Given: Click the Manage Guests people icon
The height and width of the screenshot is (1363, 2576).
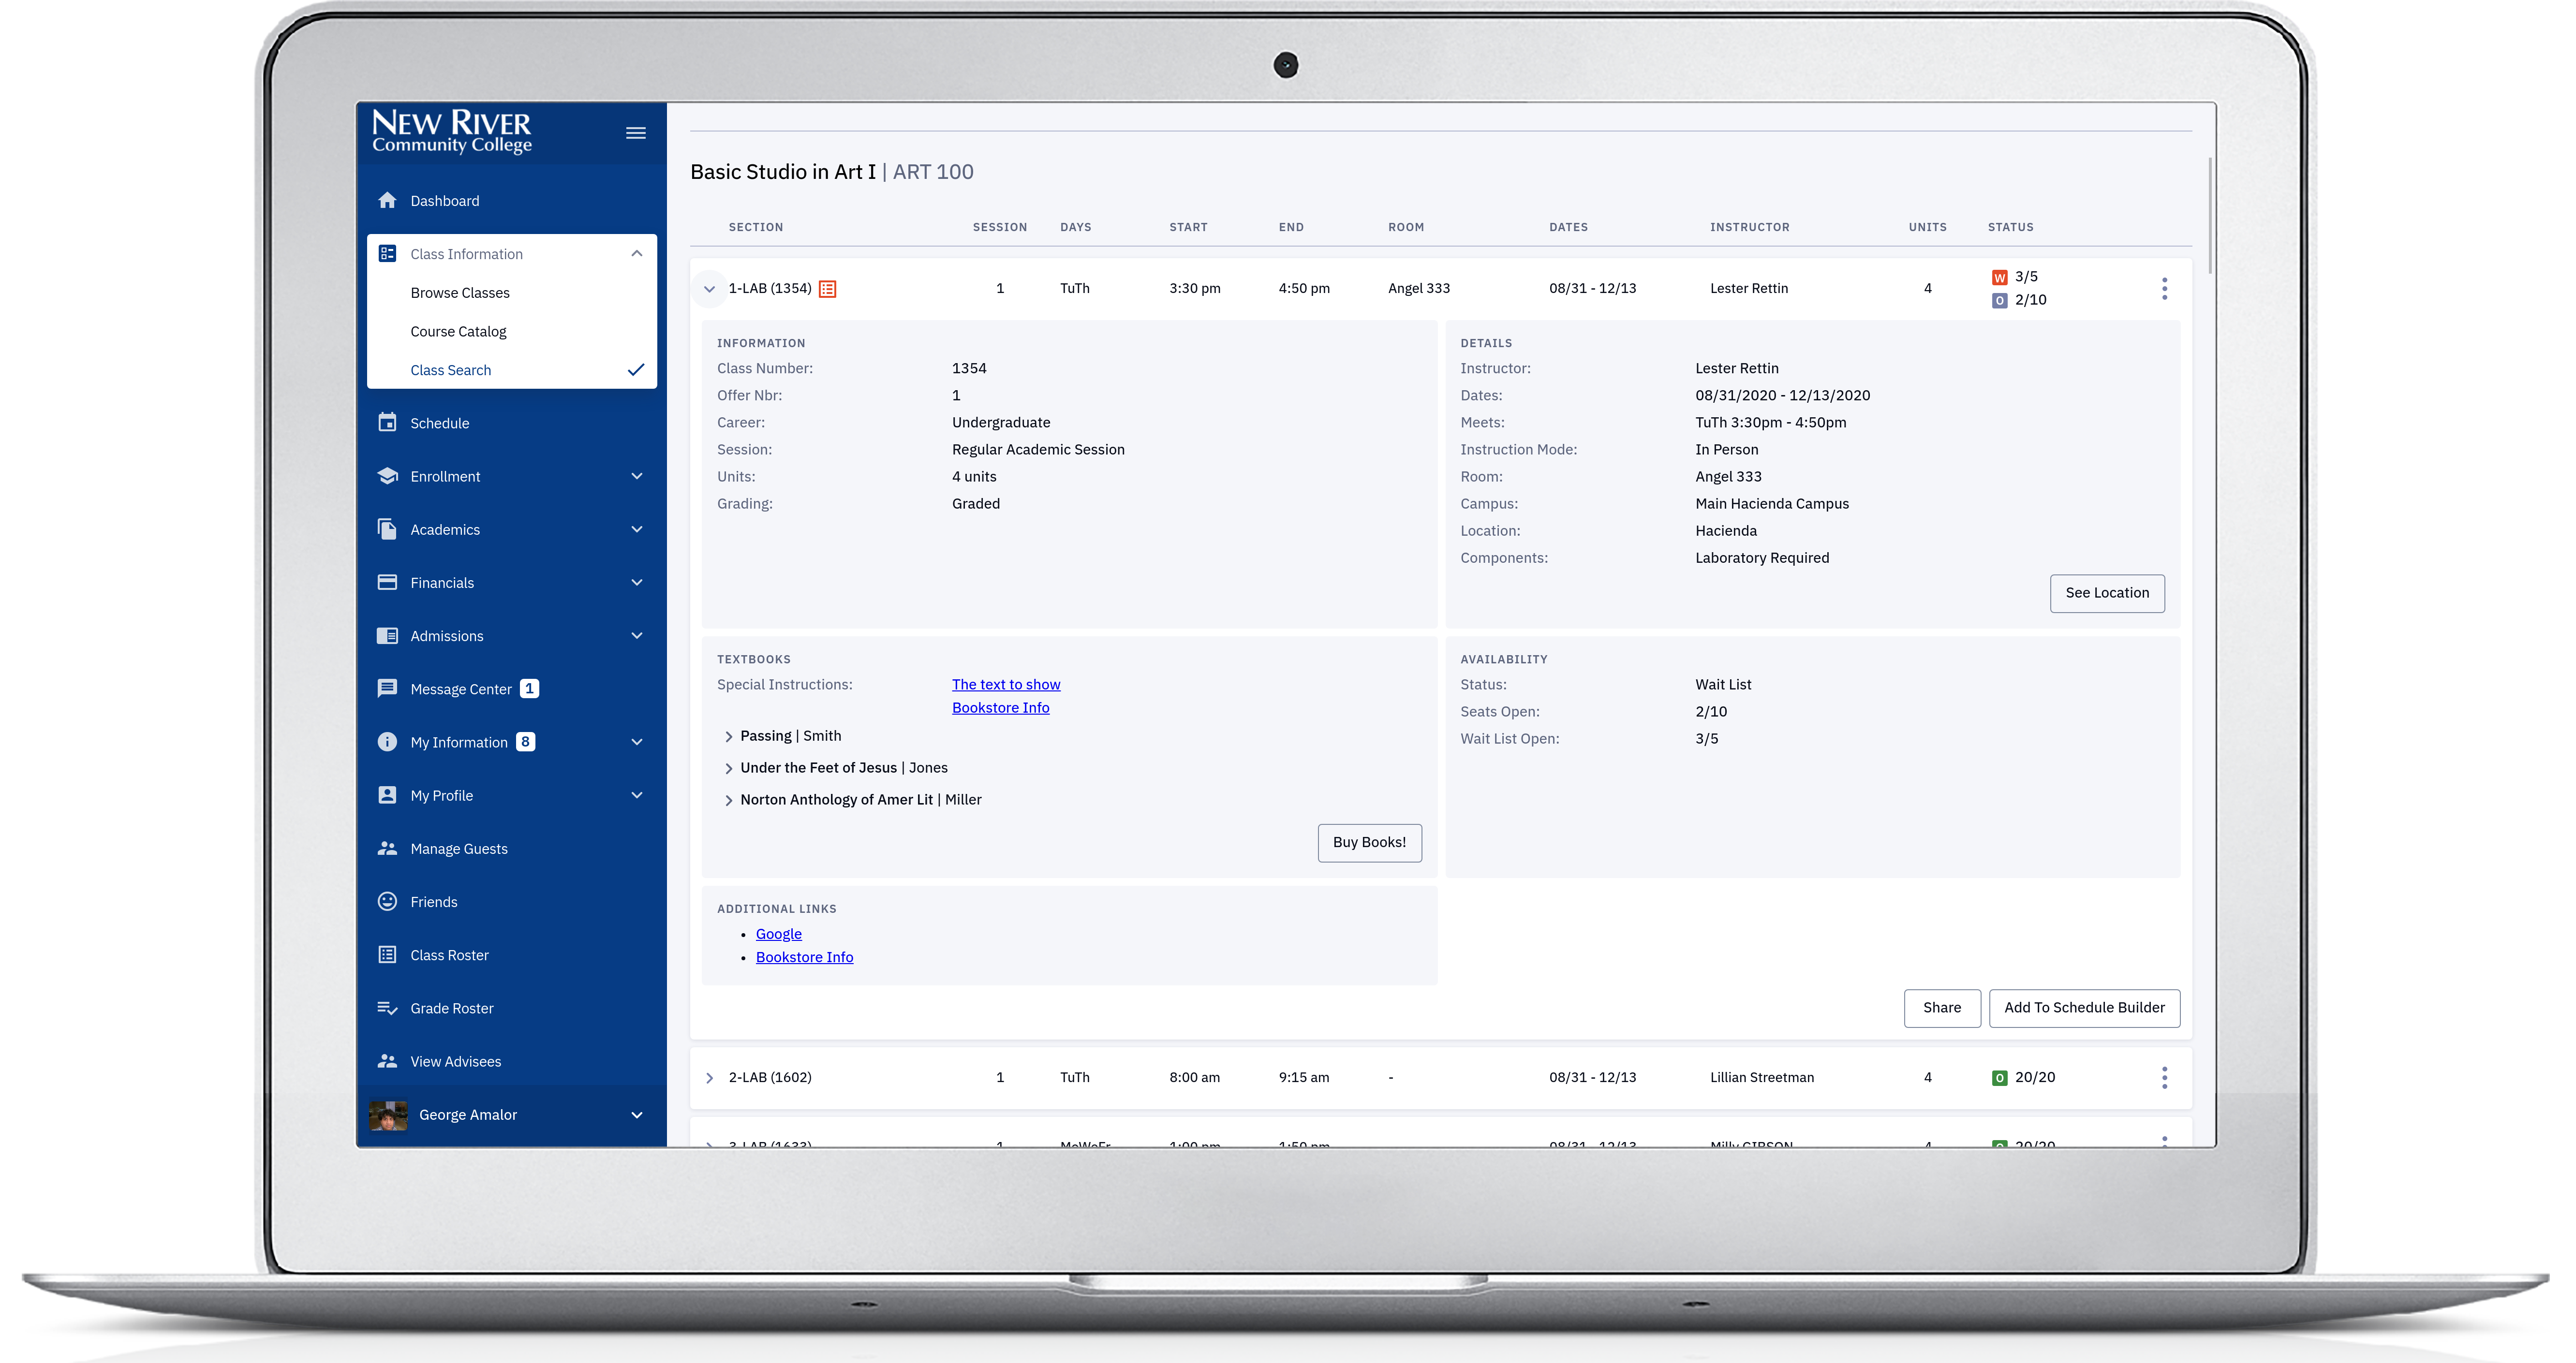Looking at the screenshot, I should 387,848.
